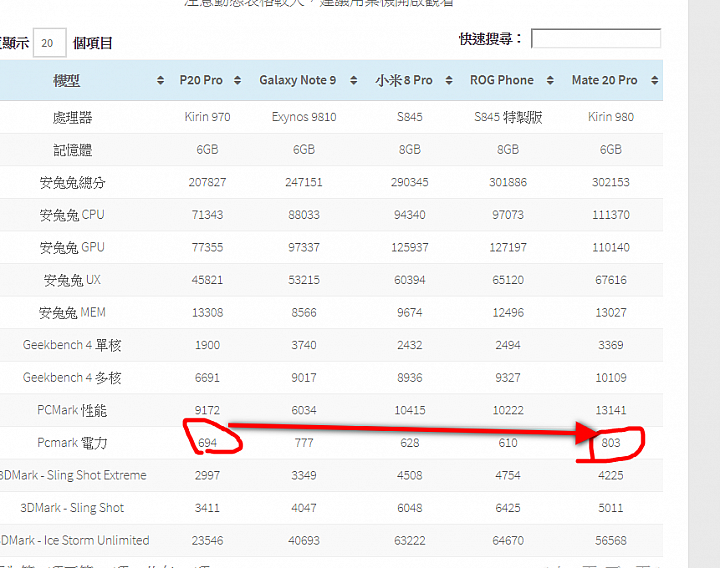Click the 3740 Geekbench single-core score
Screen dimensions: 720x568
coord(304,345)
